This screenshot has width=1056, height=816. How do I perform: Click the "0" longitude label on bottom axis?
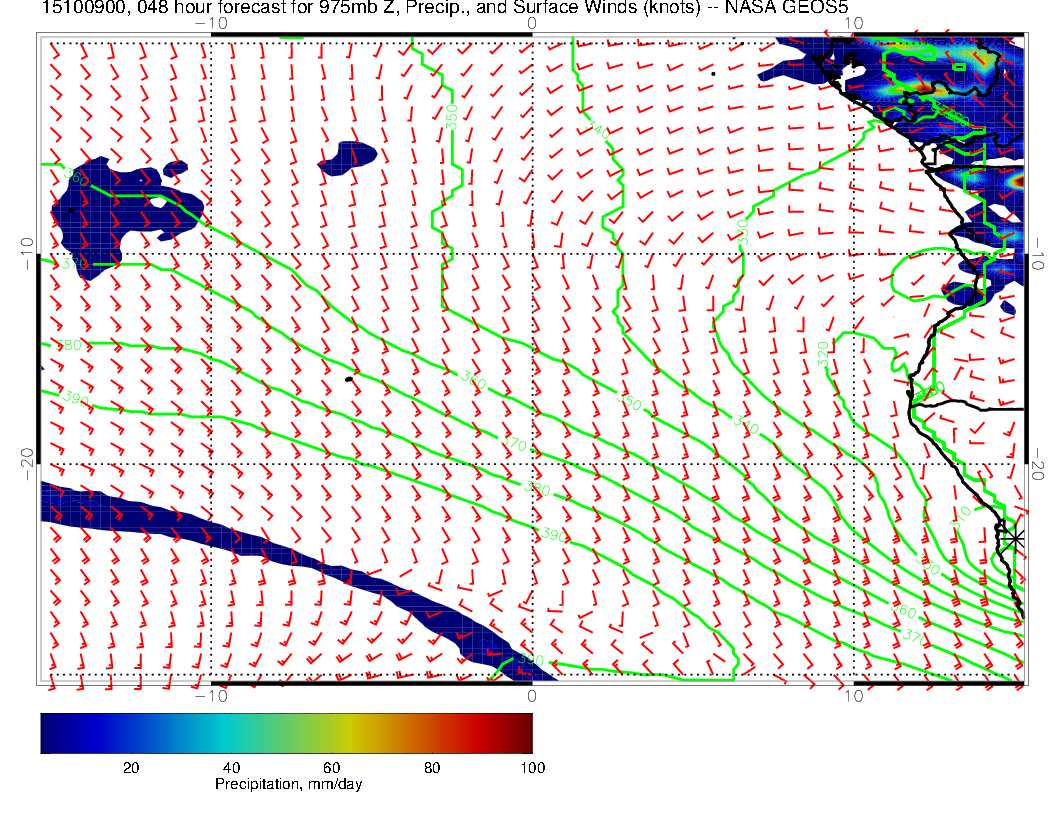531,696
